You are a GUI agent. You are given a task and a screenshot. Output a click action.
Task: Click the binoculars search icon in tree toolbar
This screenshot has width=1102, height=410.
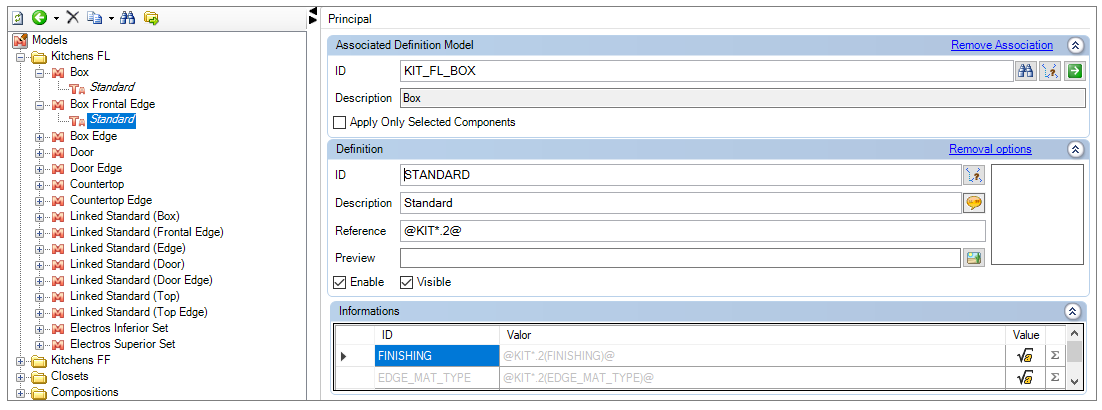[128, 18]
